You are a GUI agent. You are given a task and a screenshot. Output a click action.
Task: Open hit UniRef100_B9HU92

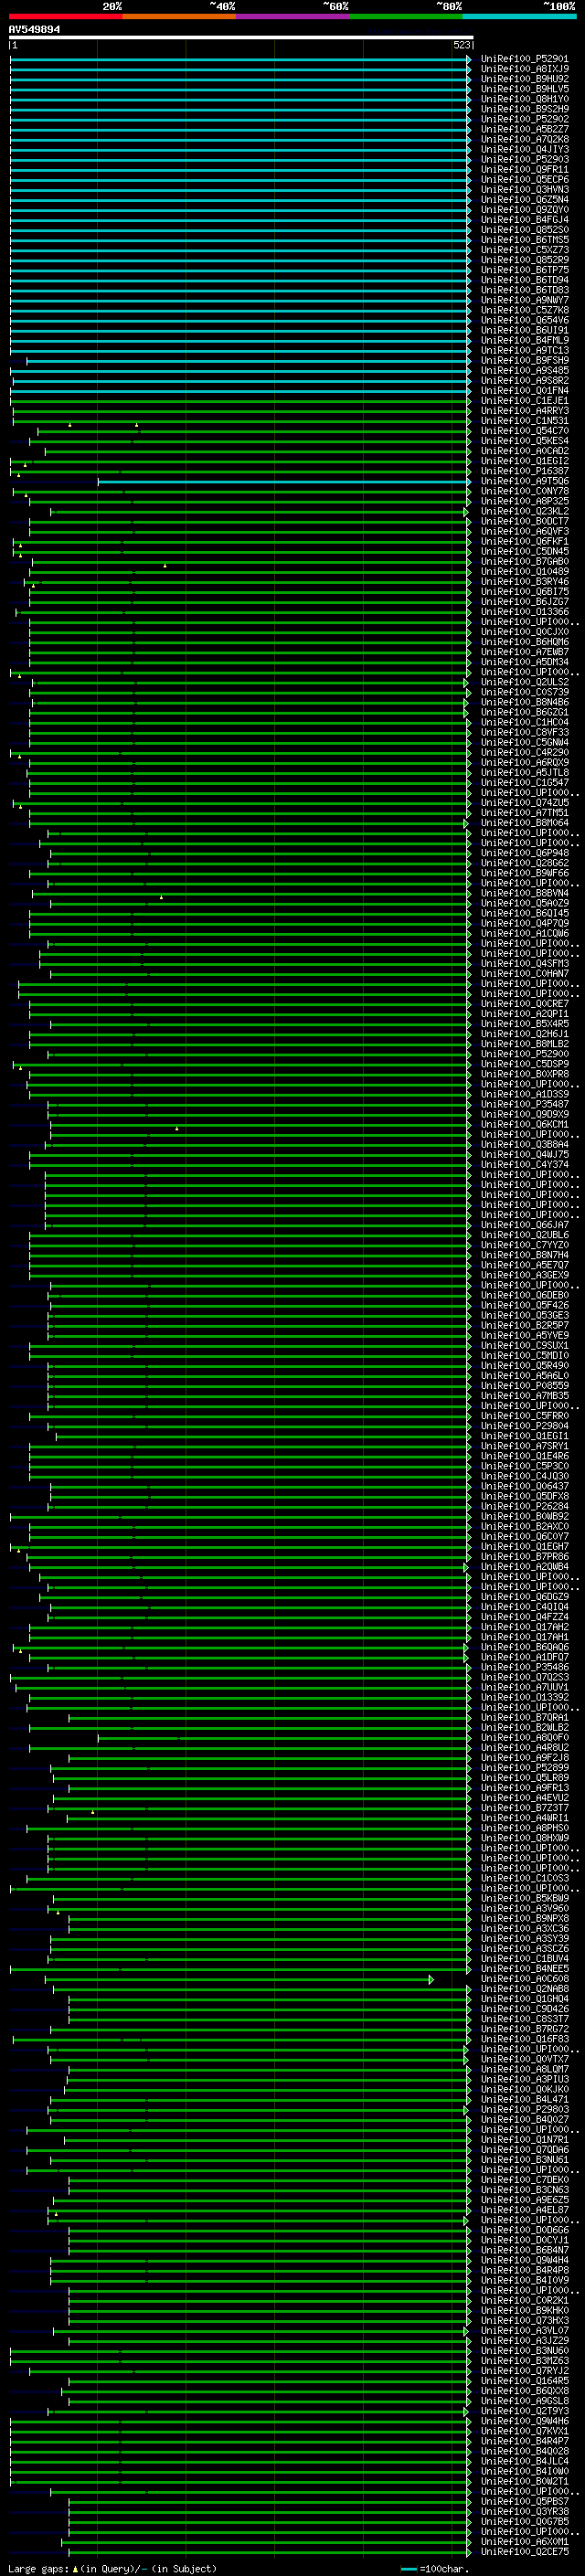[x=525, y=79]
